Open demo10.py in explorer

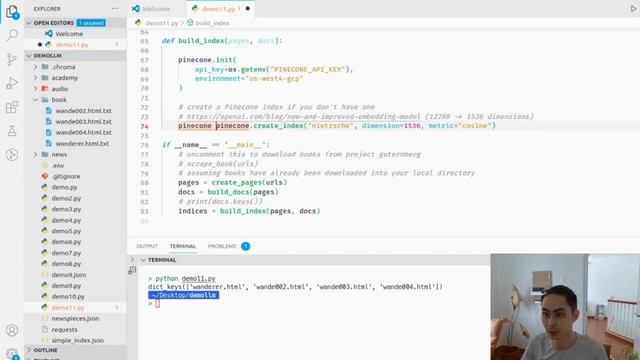click(68, 296)
